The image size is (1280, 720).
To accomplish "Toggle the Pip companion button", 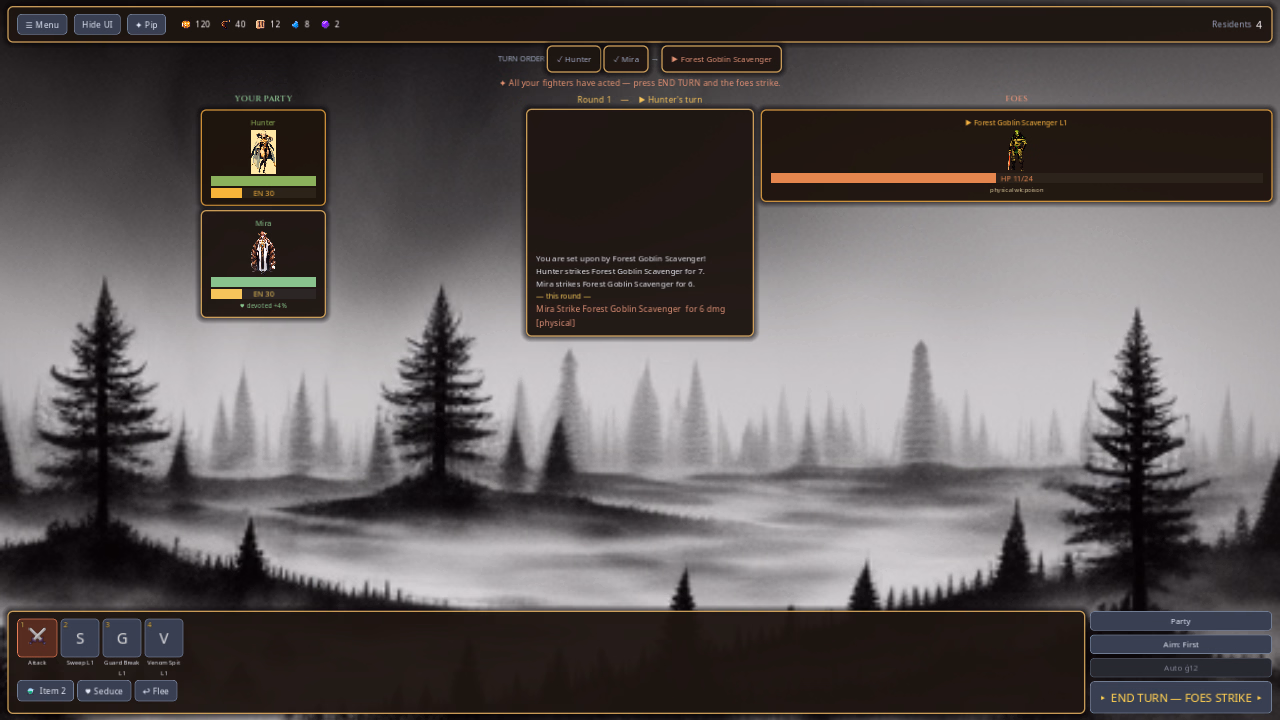I will pos(146,24).
